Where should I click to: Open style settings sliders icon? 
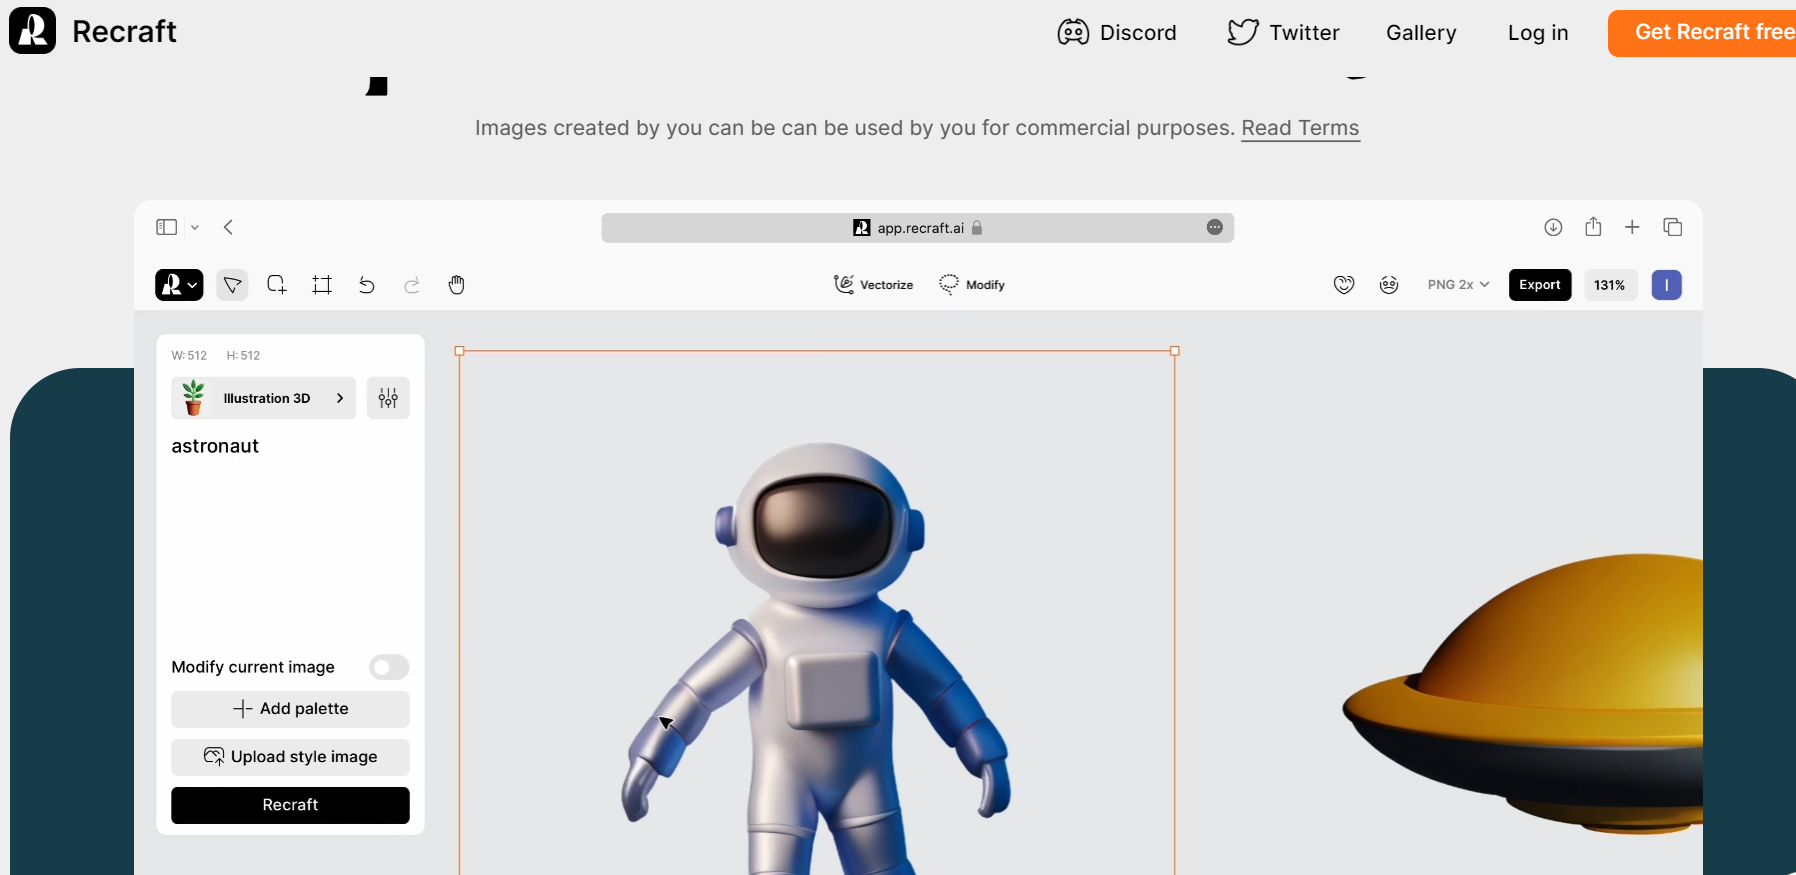388,398
